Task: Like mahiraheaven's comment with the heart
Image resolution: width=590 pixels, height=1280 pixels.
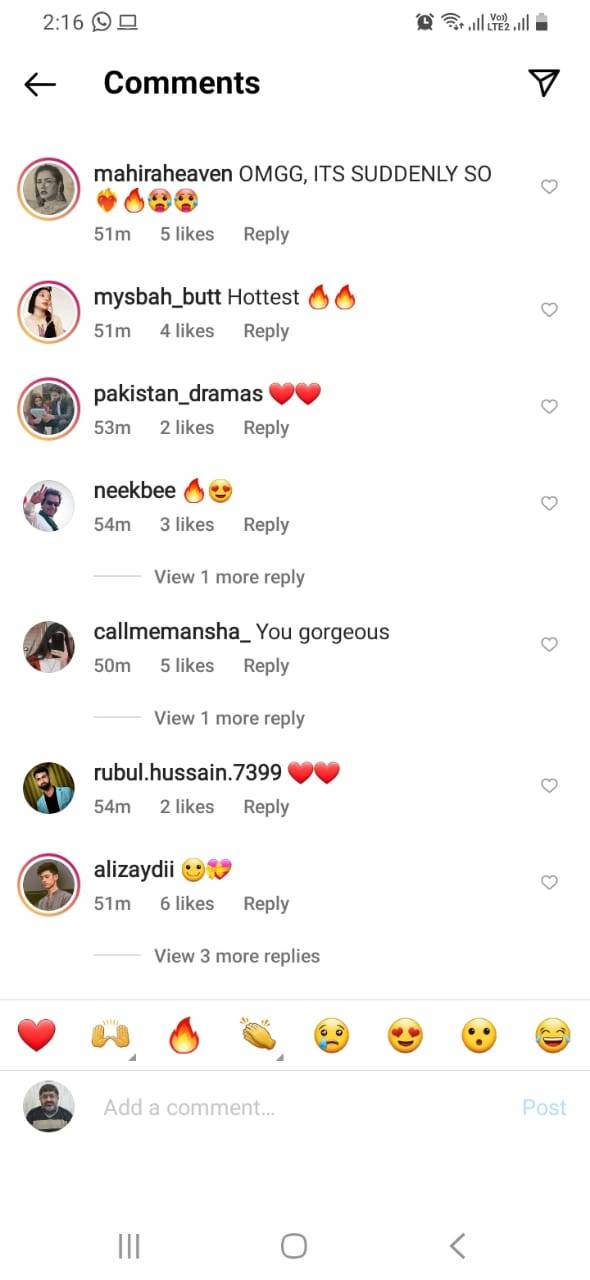Action: click(549, 186)
